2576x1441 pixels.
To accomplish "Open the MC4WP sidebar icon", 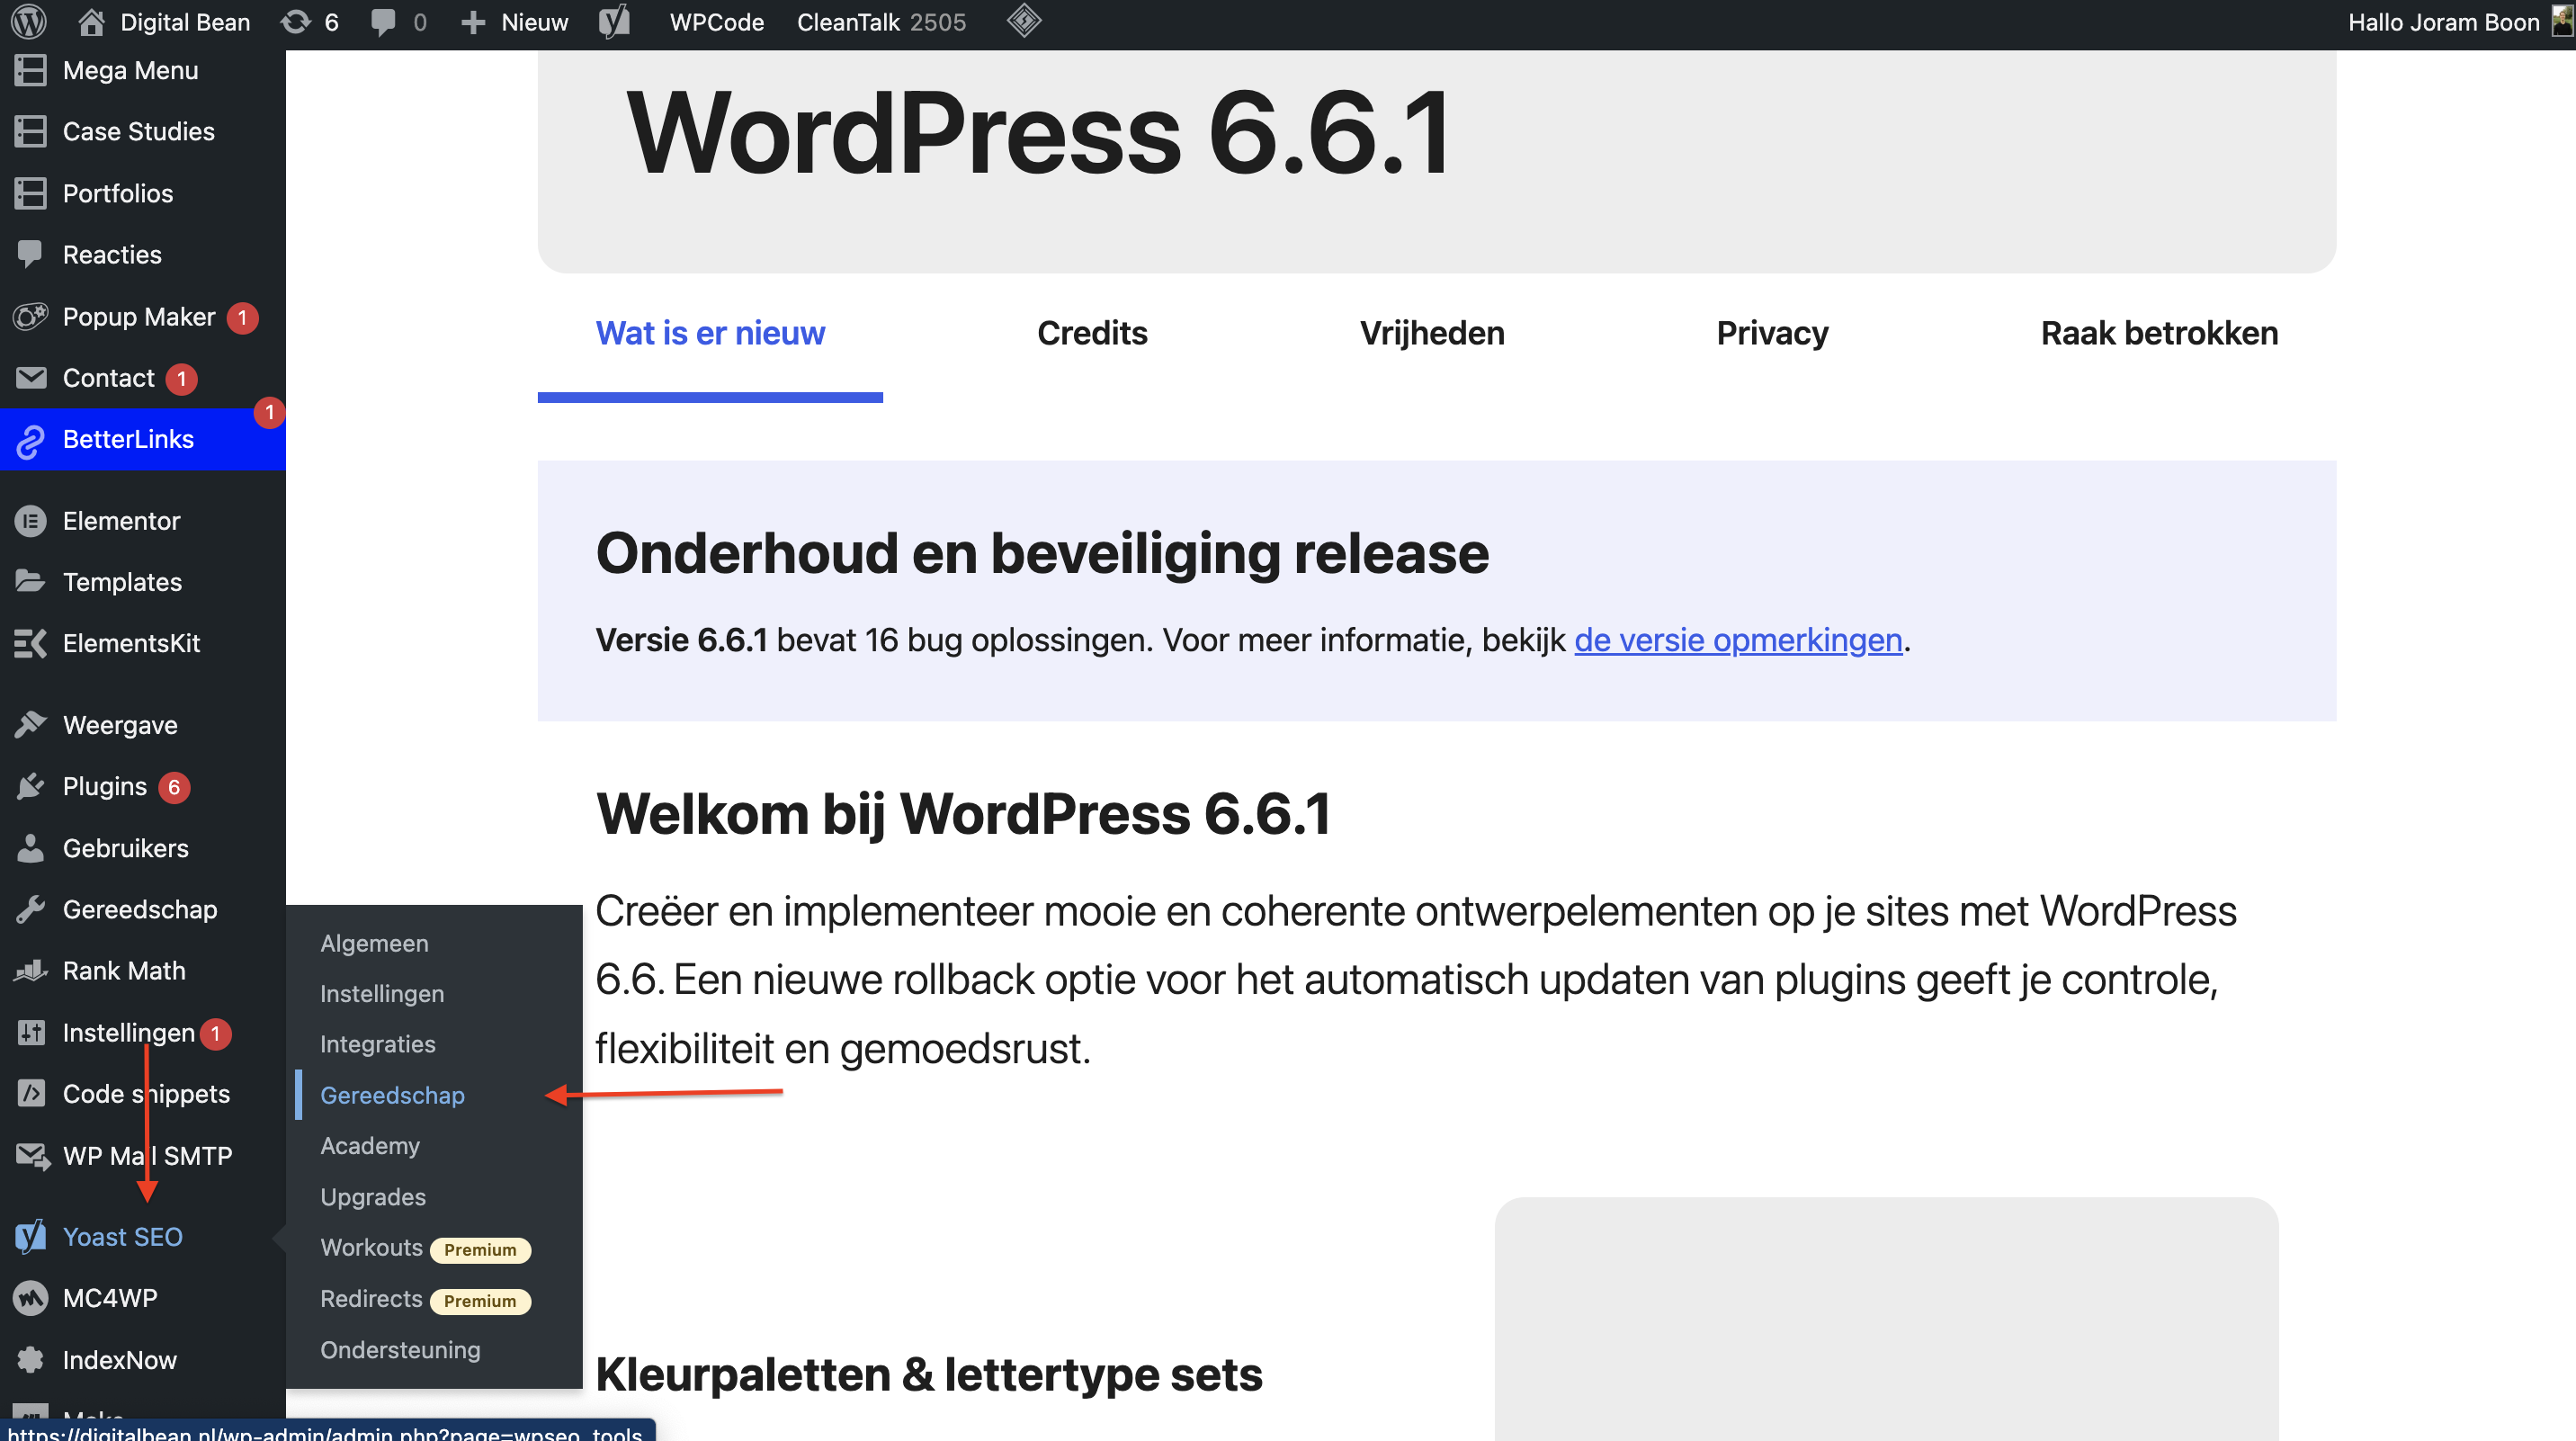I will click(30, 1297).
